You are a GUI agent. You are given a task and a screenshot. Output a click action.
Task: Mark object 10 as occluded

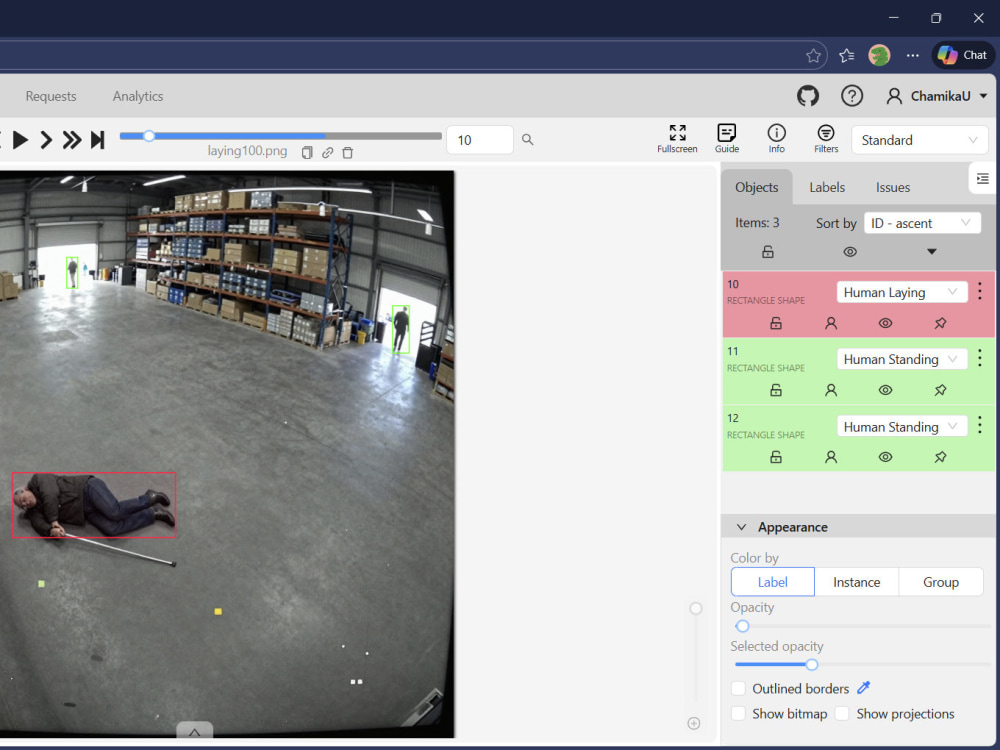click(x=830, y=323)
